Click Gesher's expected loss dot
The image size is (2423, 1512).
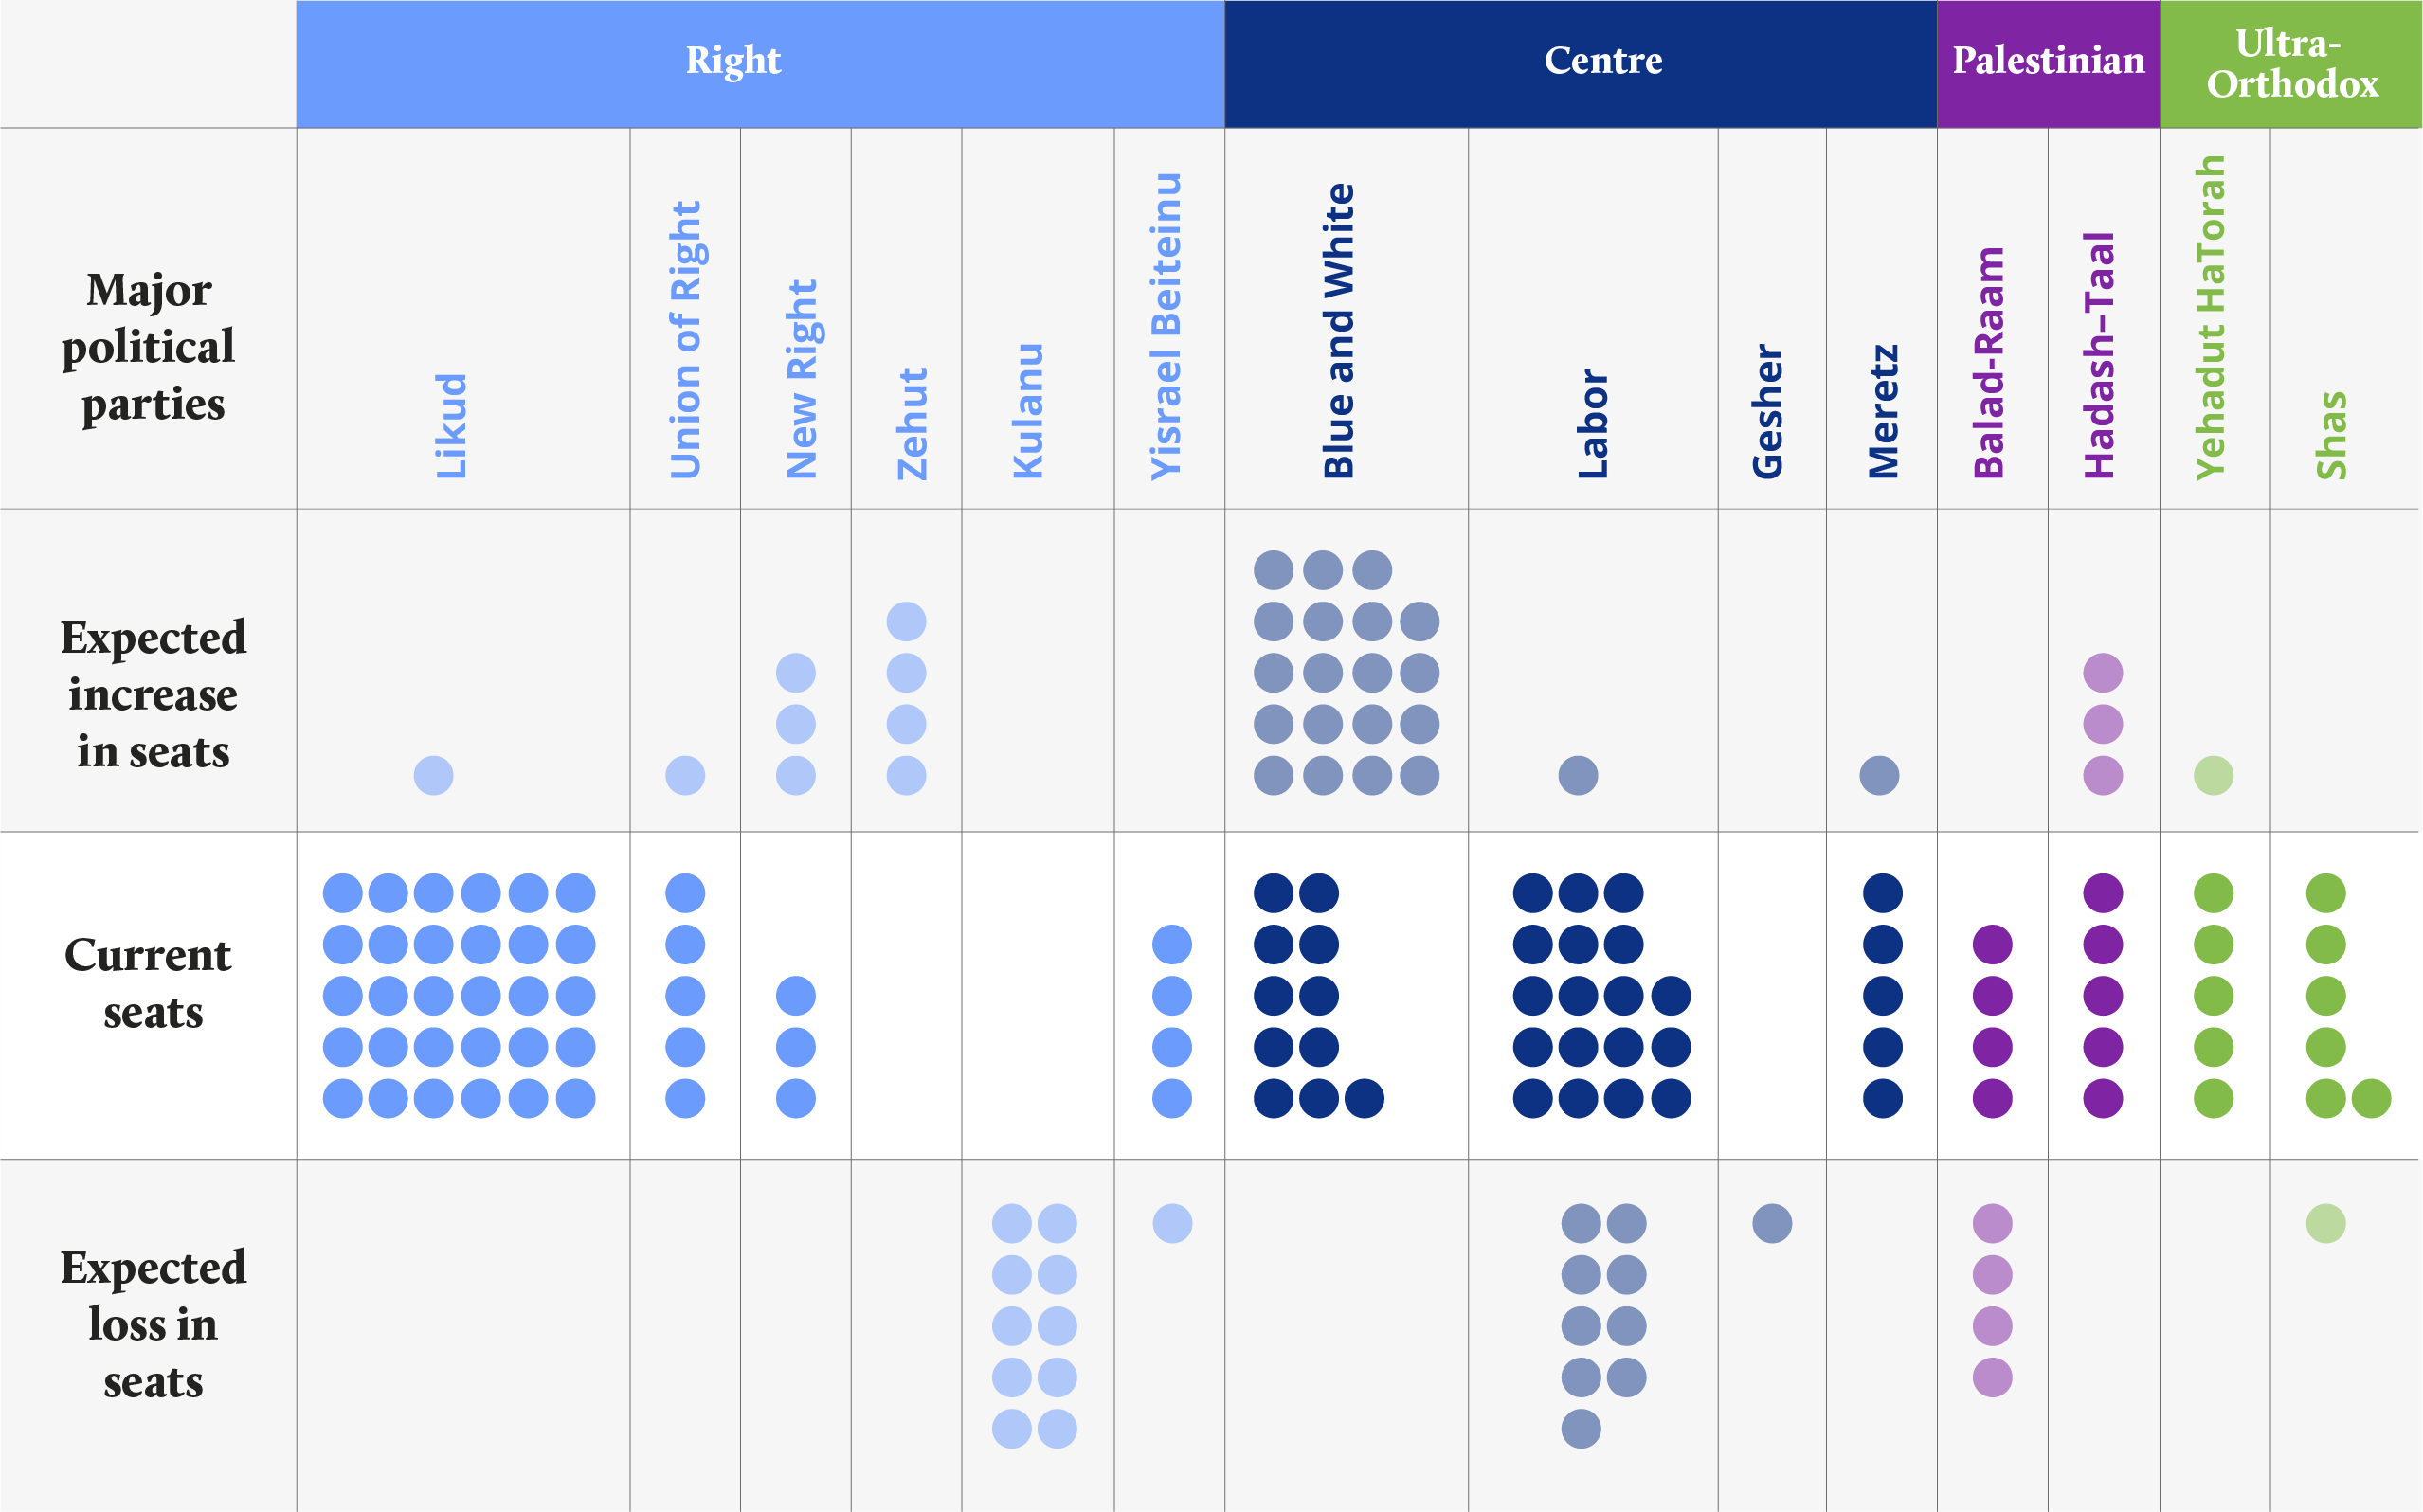(x=1772, y=1223)
